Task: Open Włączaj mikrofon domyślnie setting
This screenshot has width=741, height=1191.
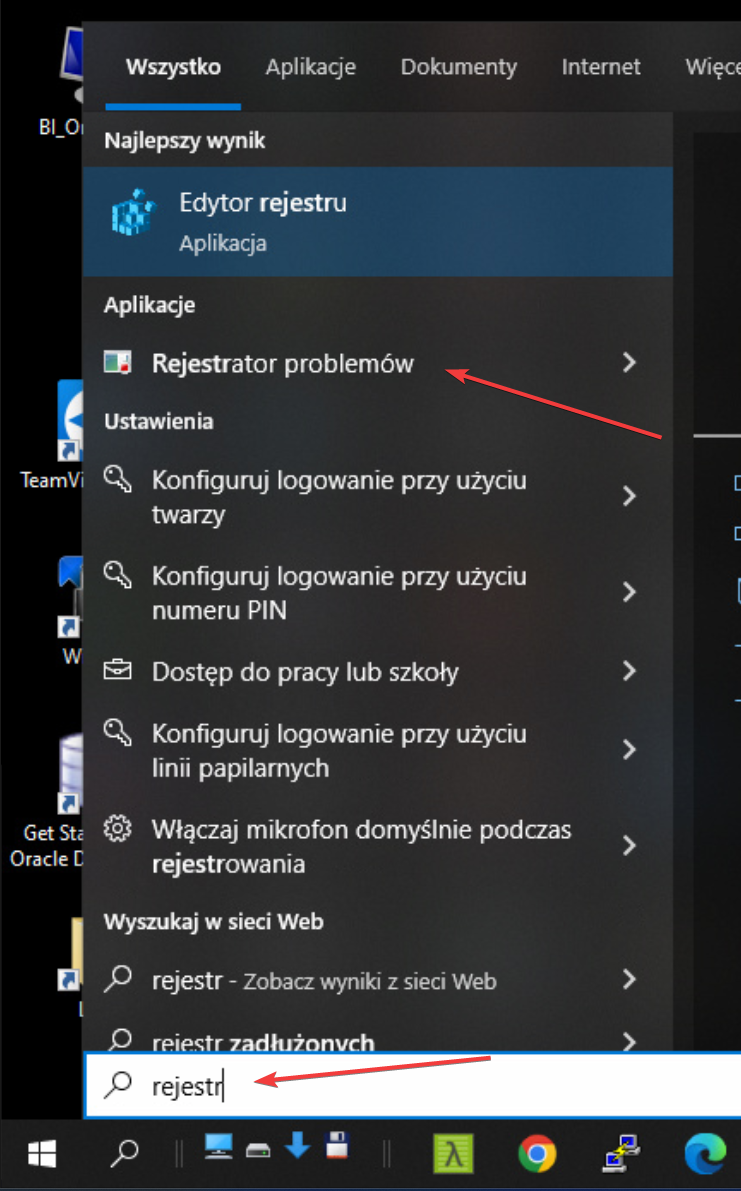Action: coord(360,846)
